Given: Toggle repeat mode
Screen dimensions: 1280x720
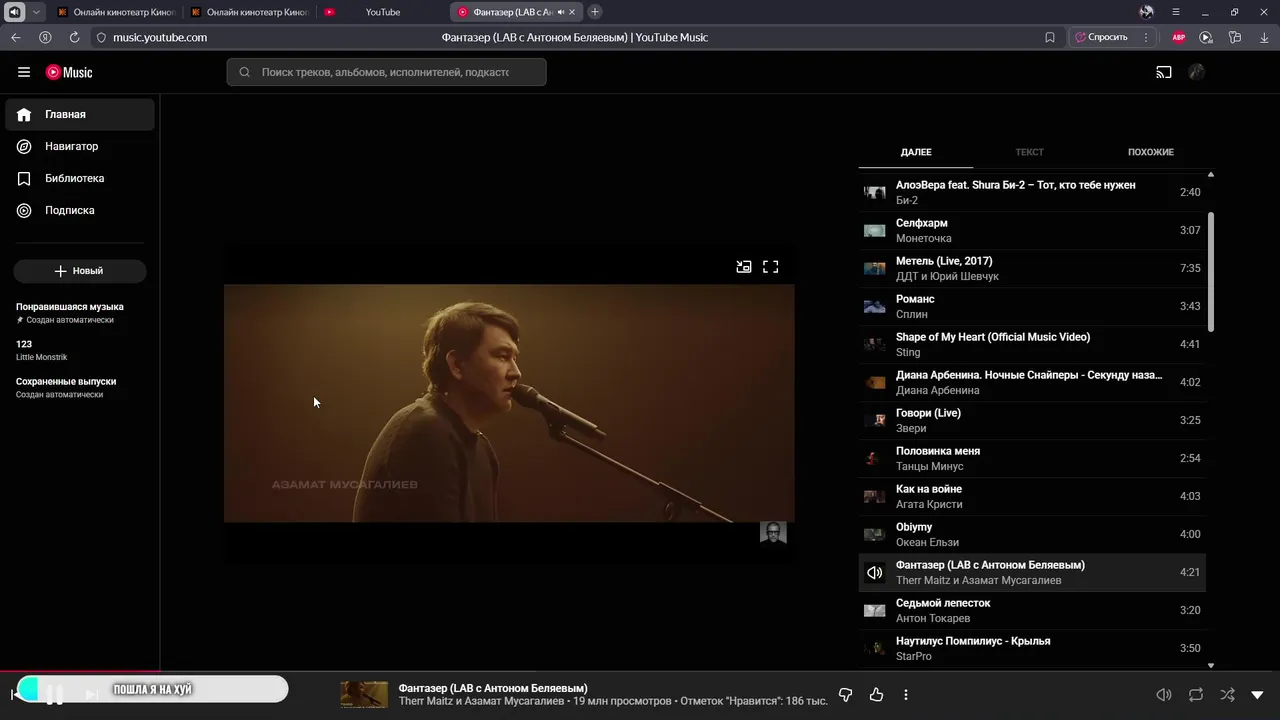Looking at the screenshot, I should click(1196, 694).
